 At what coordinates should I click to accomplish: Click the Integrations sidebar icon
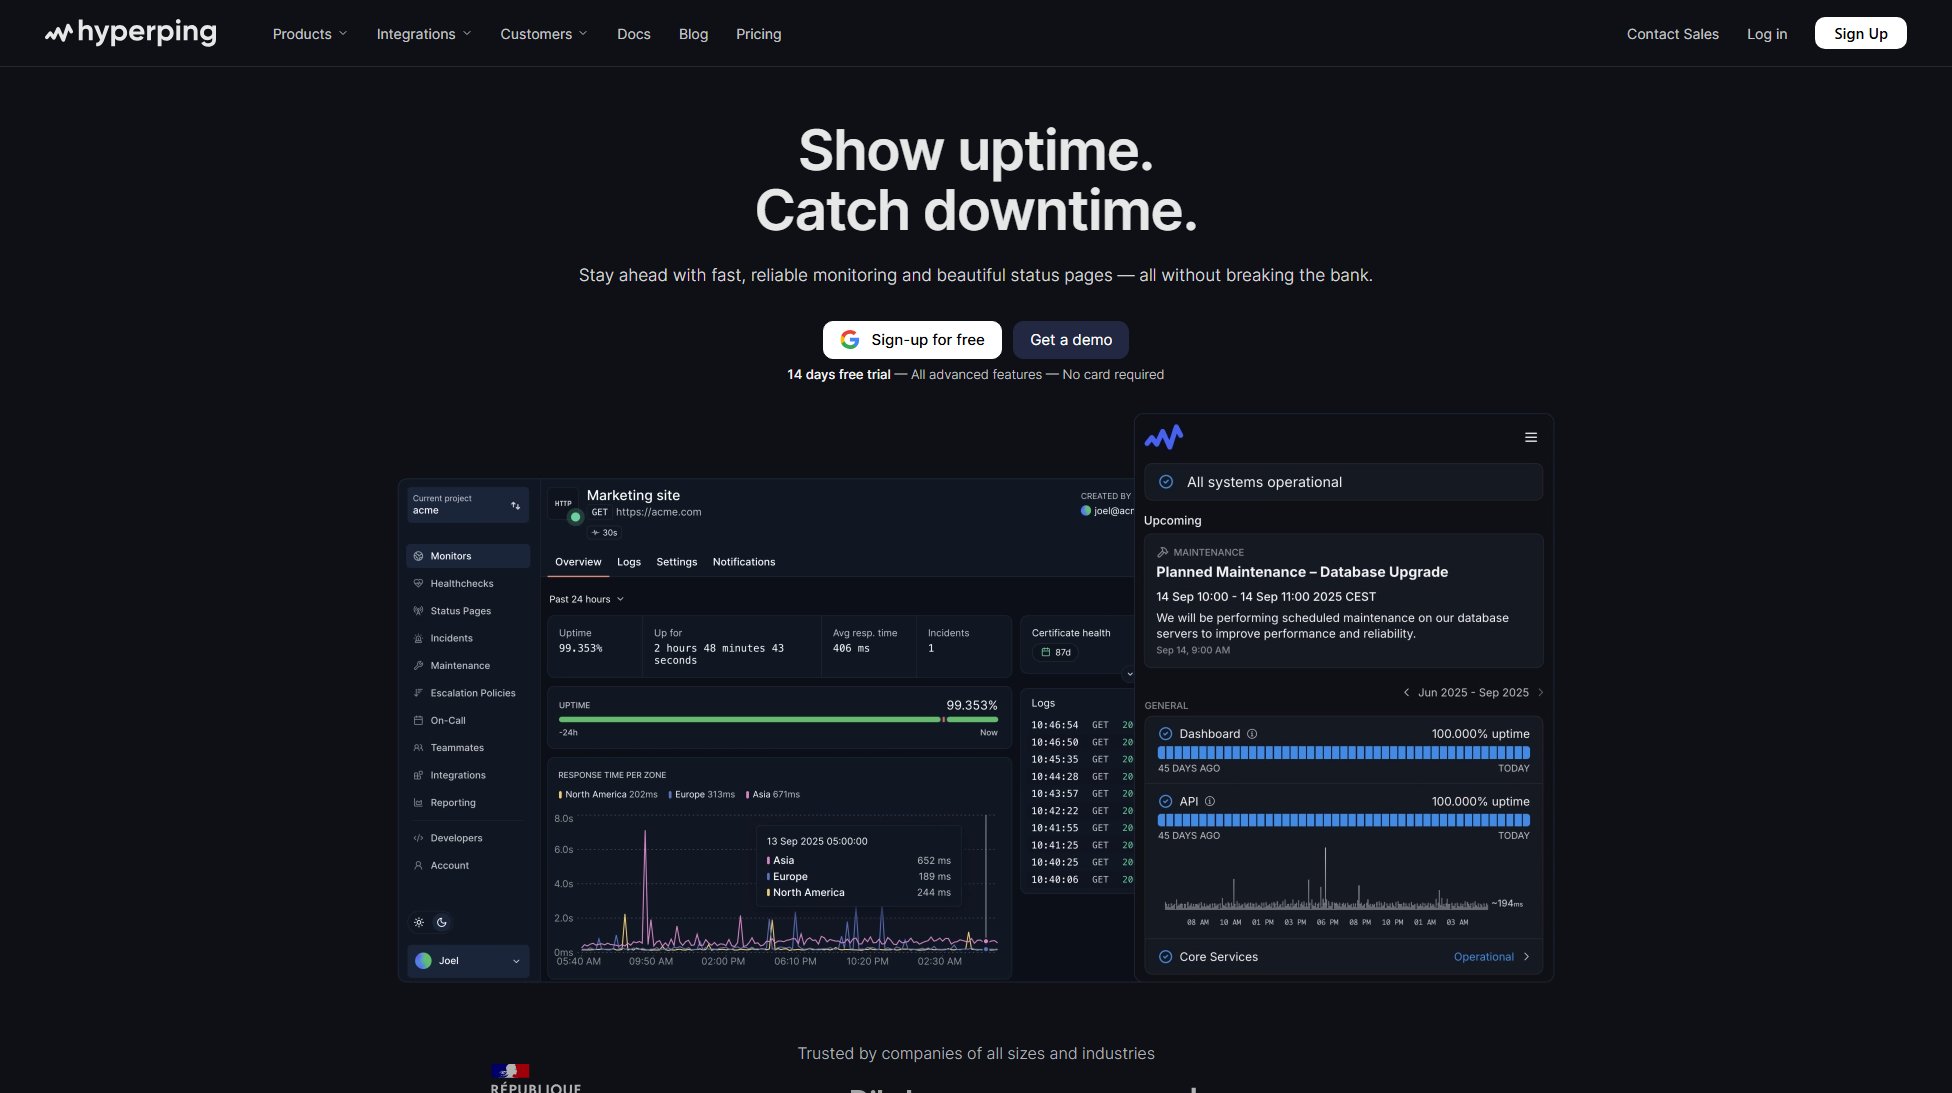pos(418,775)
